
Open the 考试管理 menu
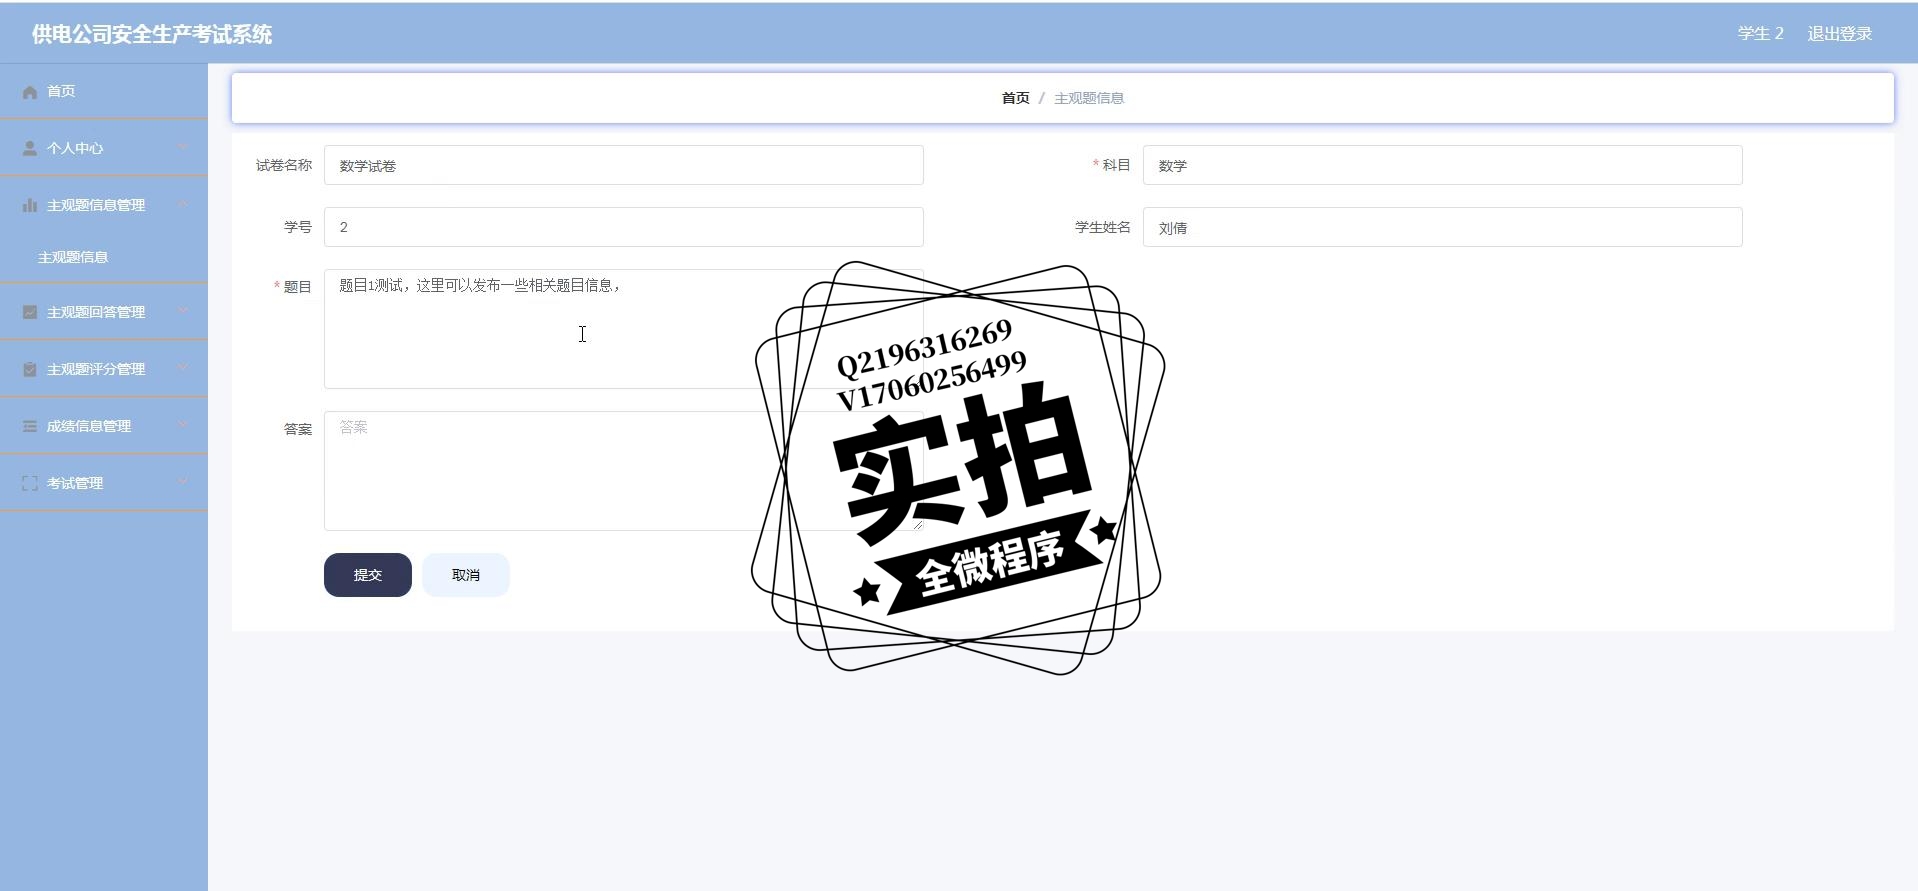(x=104, y=483)
